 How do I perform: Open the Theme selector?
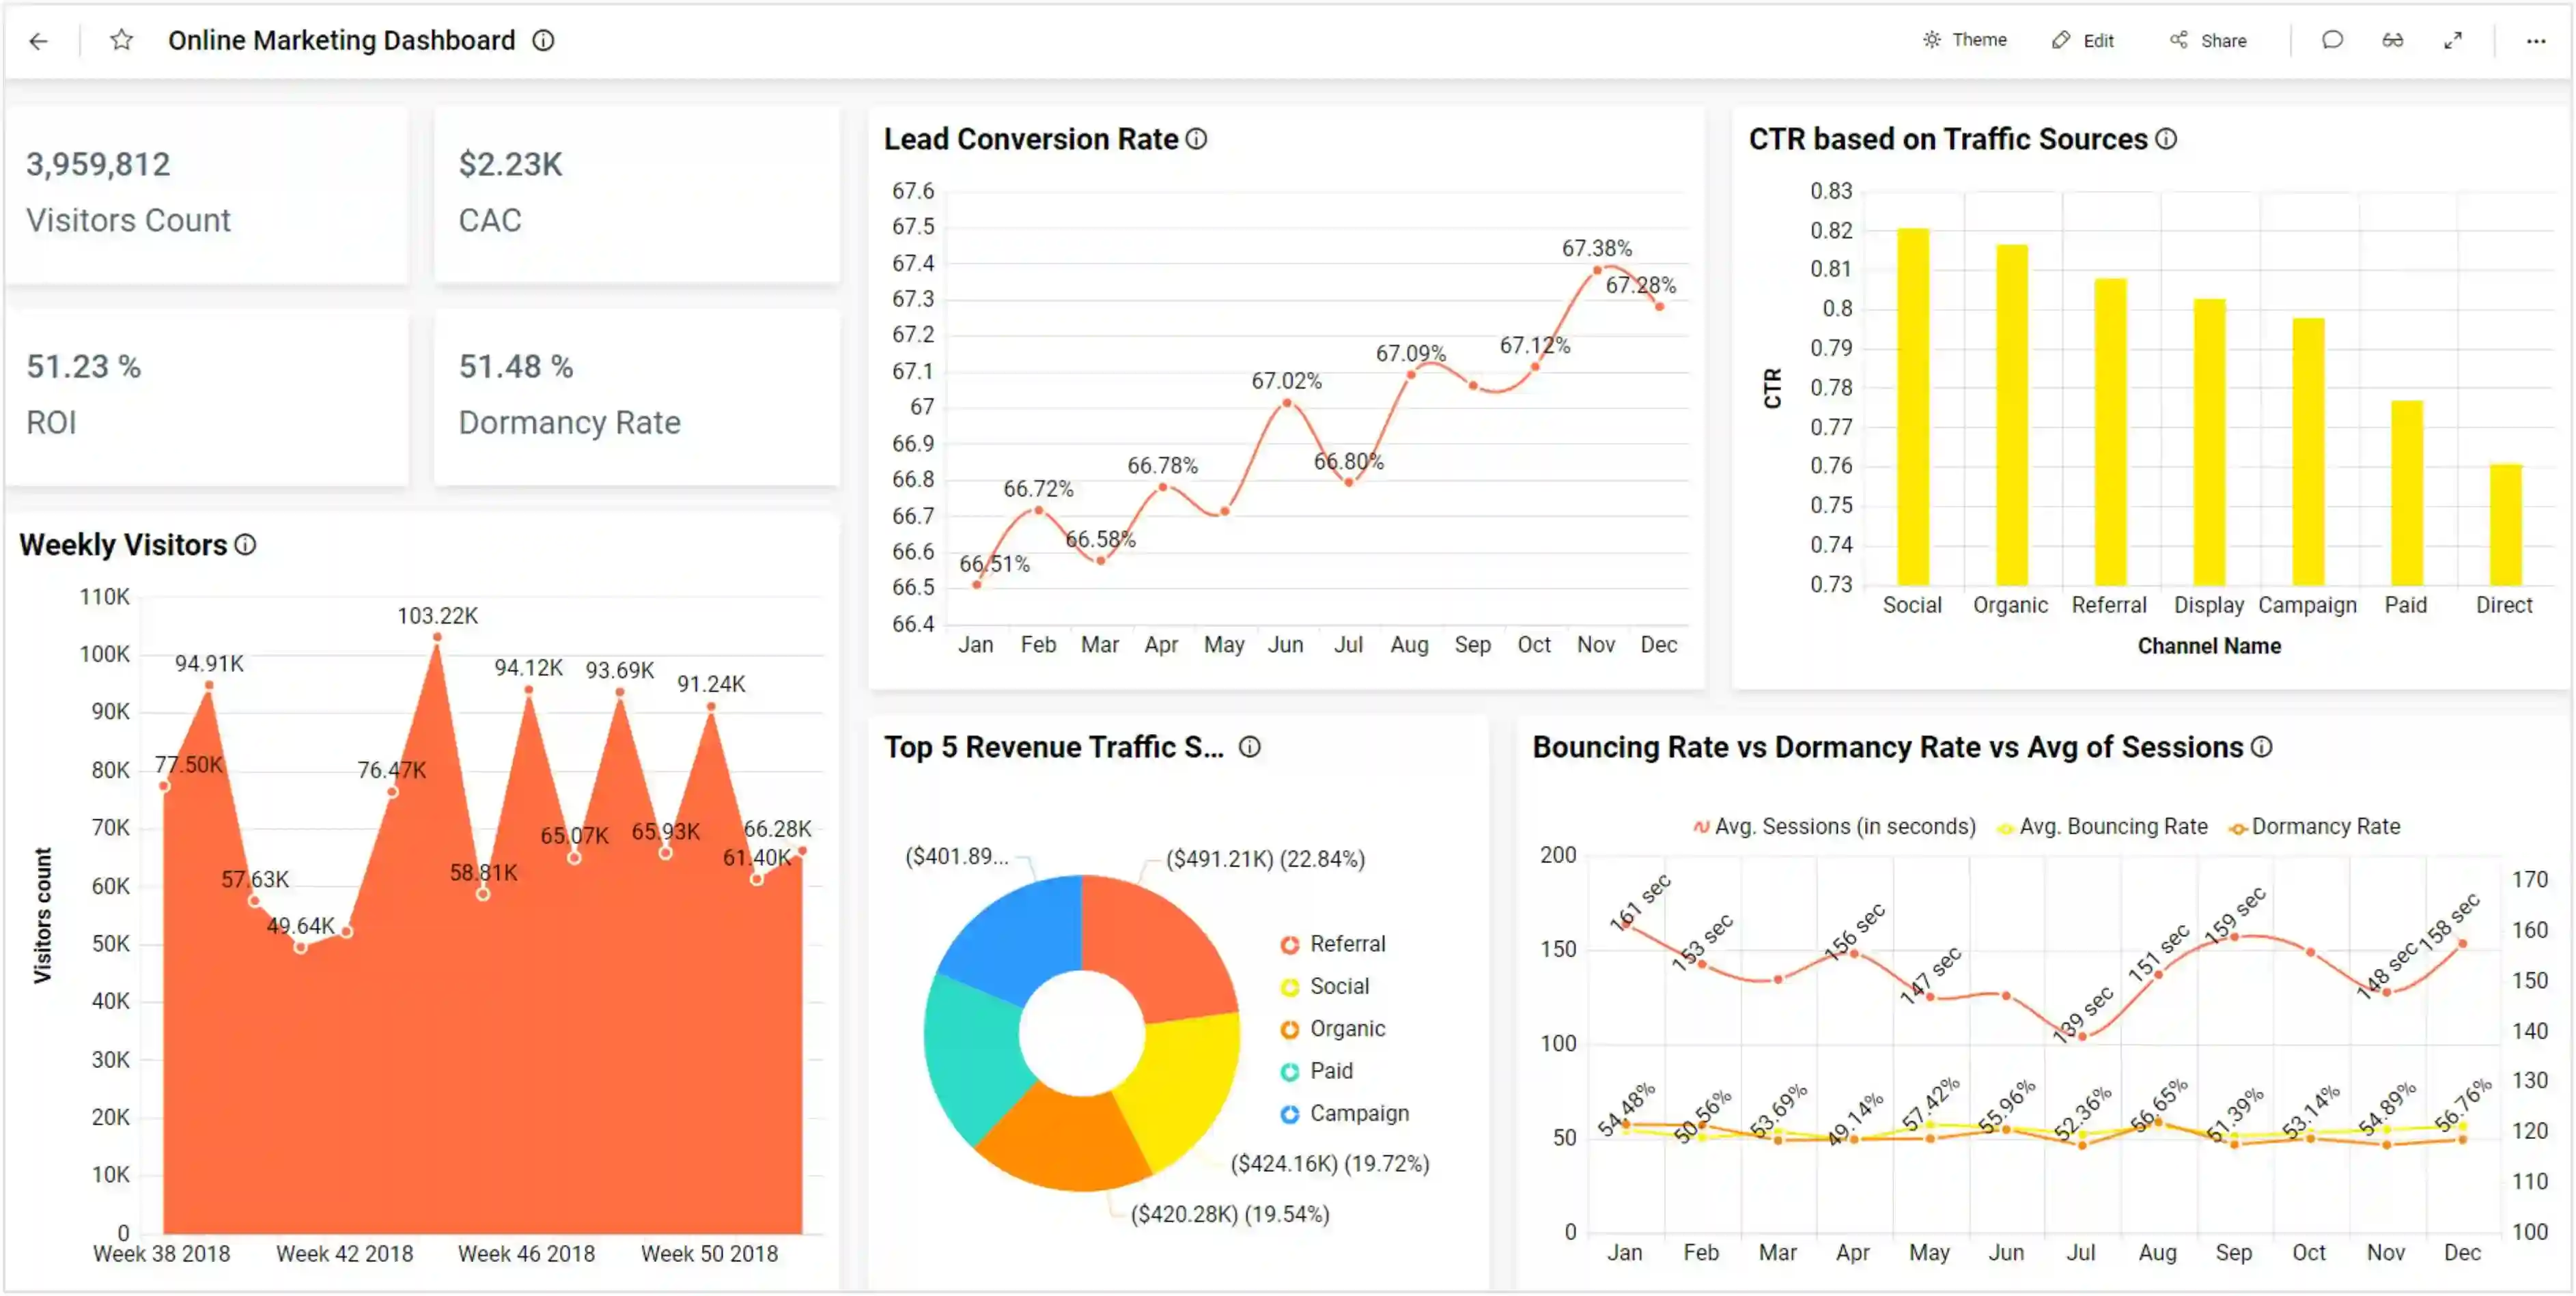pyautogui.click(x=1965, y=40)
